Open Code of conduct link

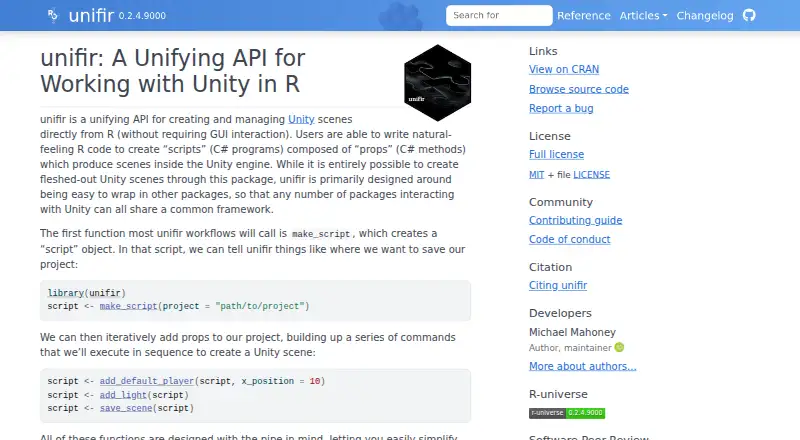tap(569, 239)
